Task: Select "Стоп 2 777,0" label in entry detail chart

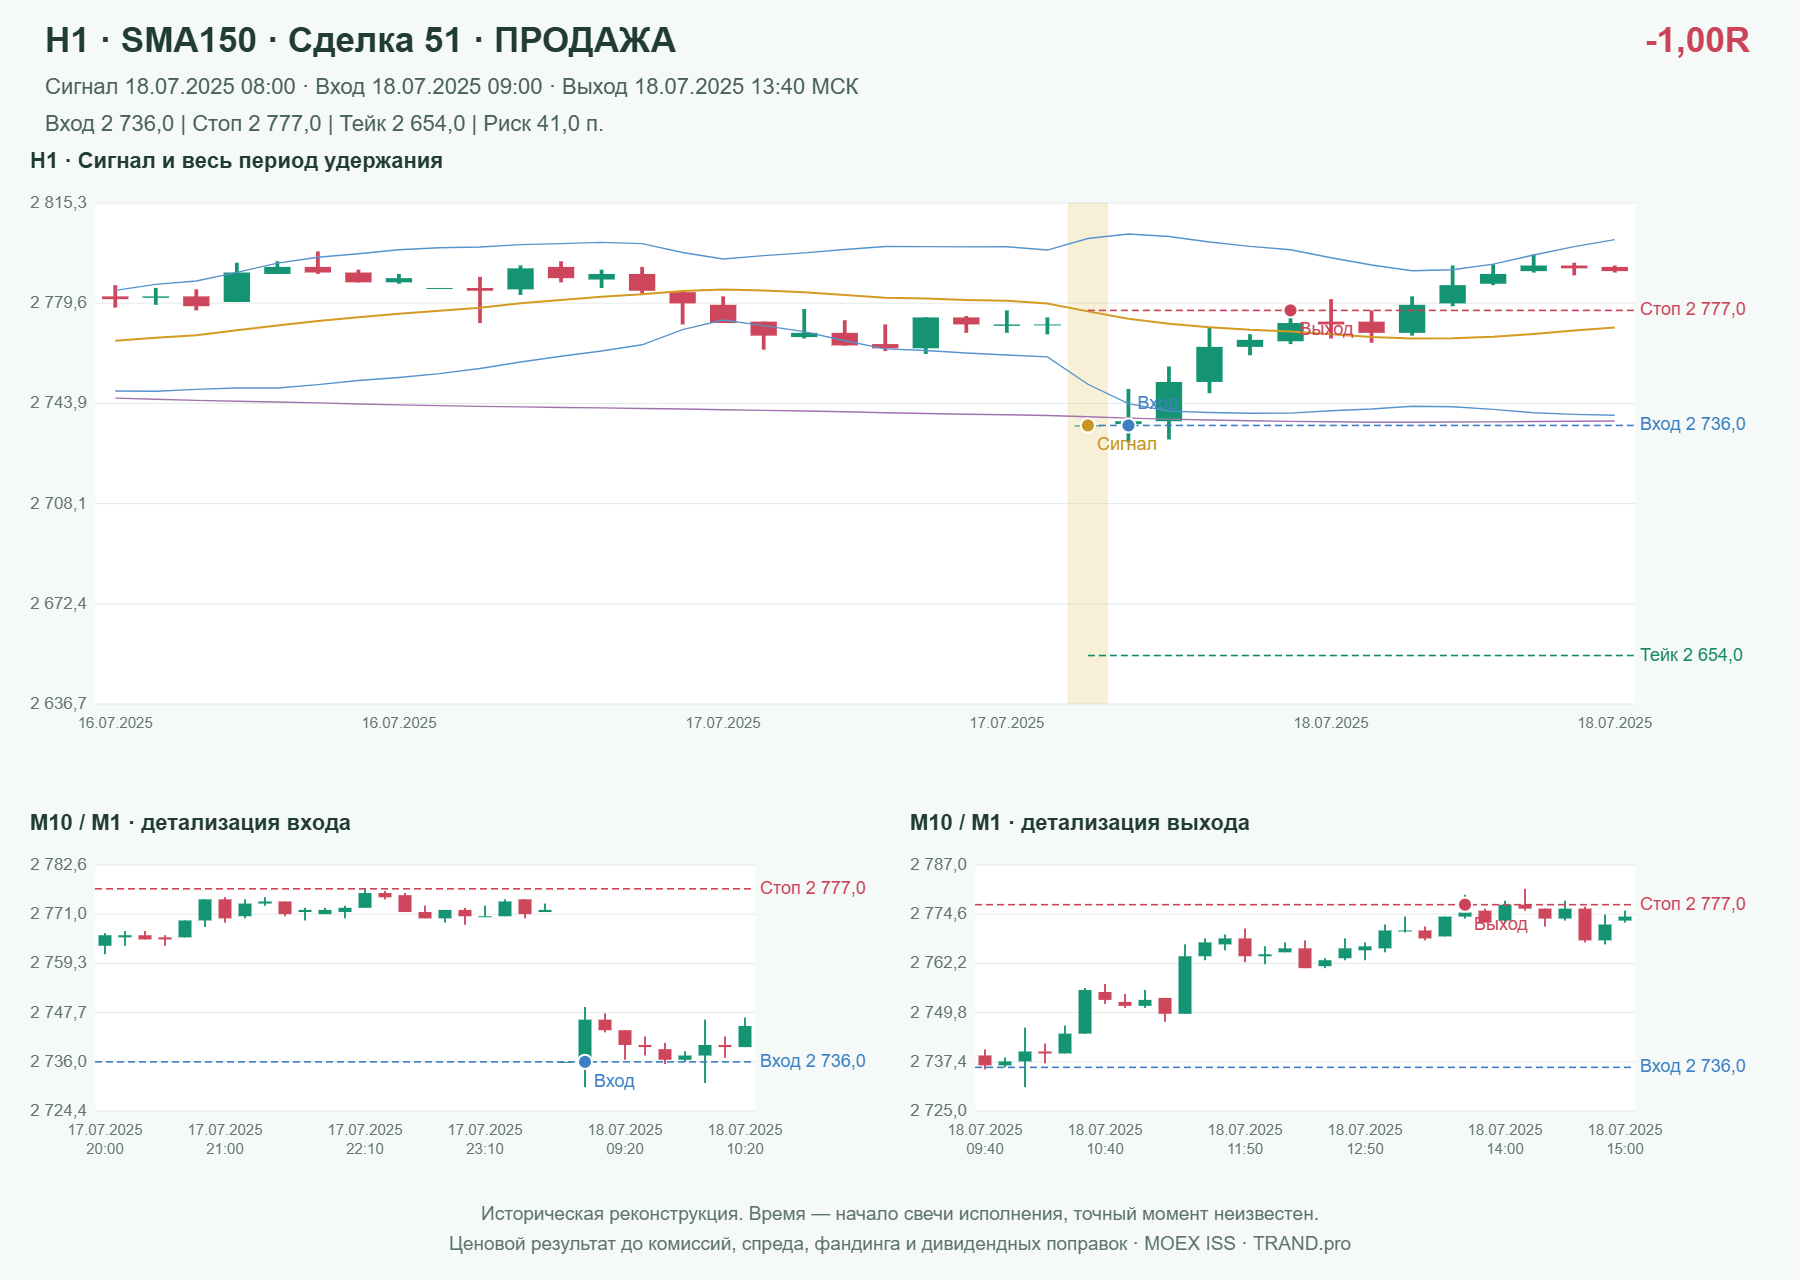Action: (x=813, y=888)
